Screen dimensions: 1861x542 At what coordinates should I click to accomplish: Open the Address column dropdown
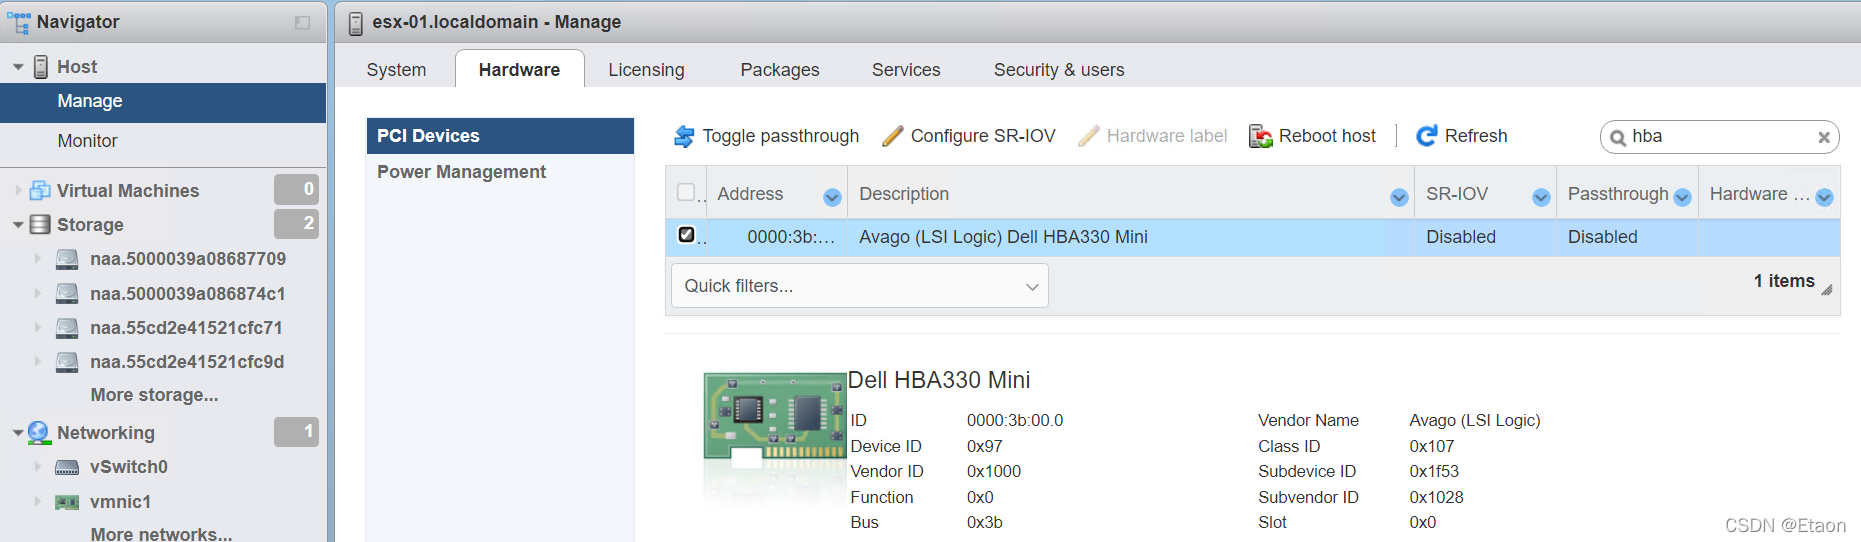(832, 197)
